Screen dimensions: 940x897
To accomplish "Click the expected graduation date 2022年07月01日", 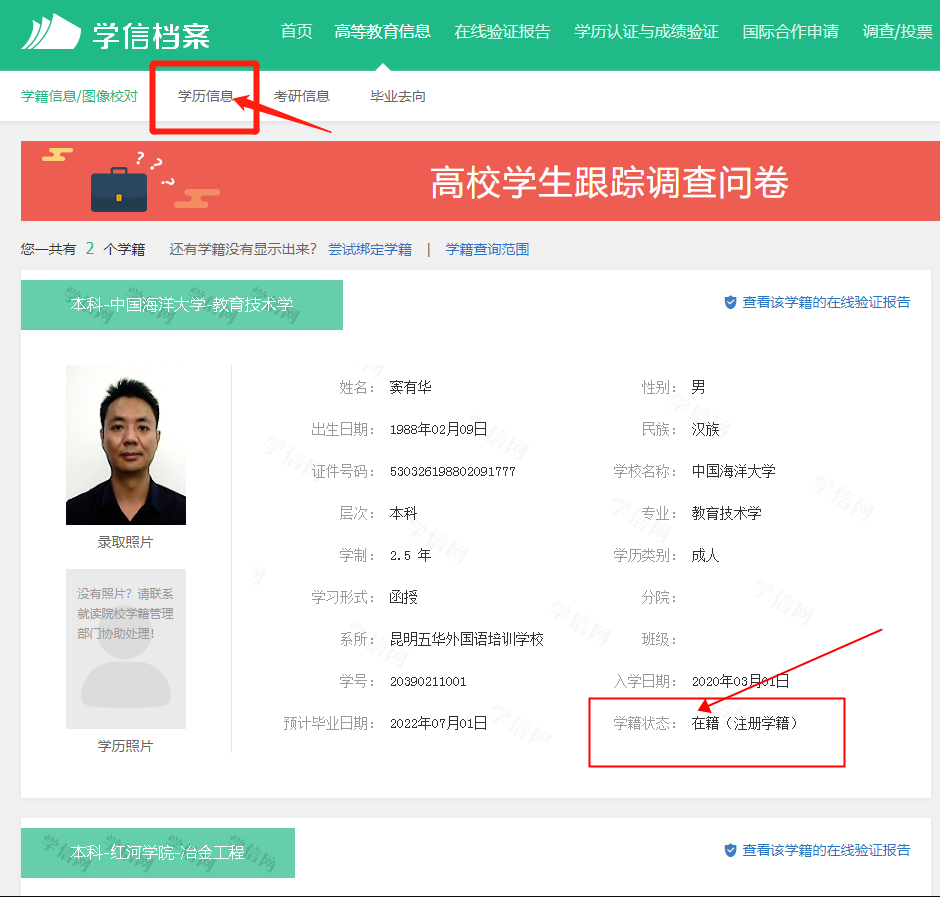I will (x=438, y=723).
